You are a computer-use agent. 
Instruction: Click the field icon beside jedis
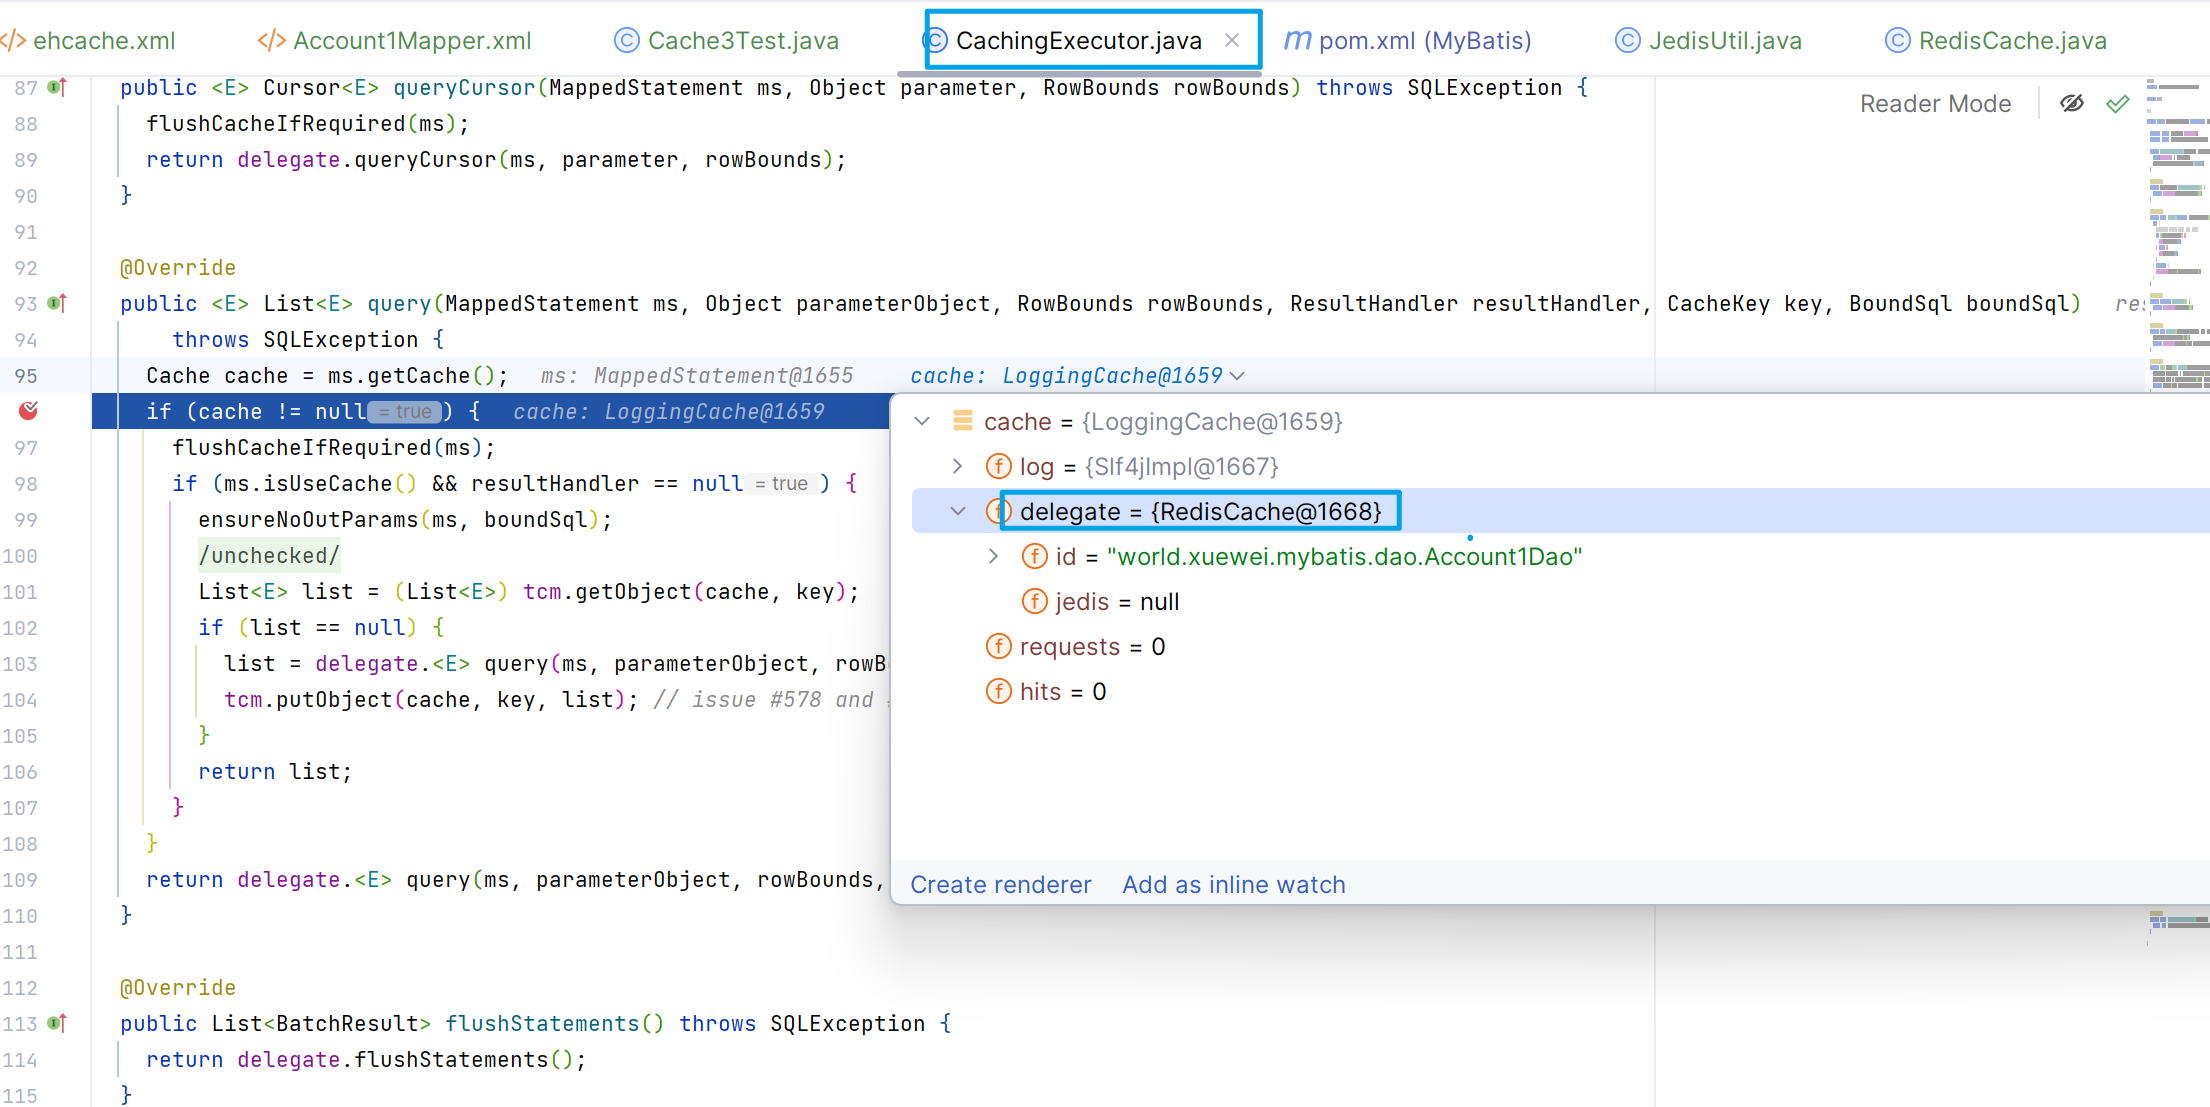pos(1034,601)
